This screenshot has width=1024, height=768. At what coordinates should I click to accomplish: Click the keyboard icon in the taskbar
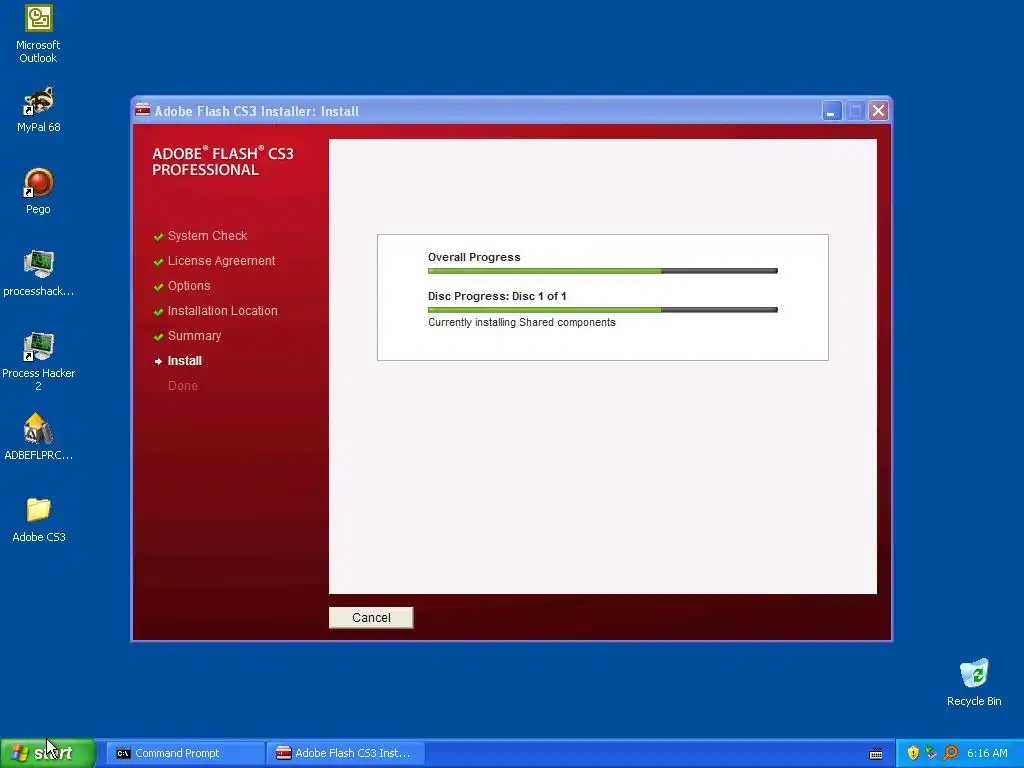[876, 754]
